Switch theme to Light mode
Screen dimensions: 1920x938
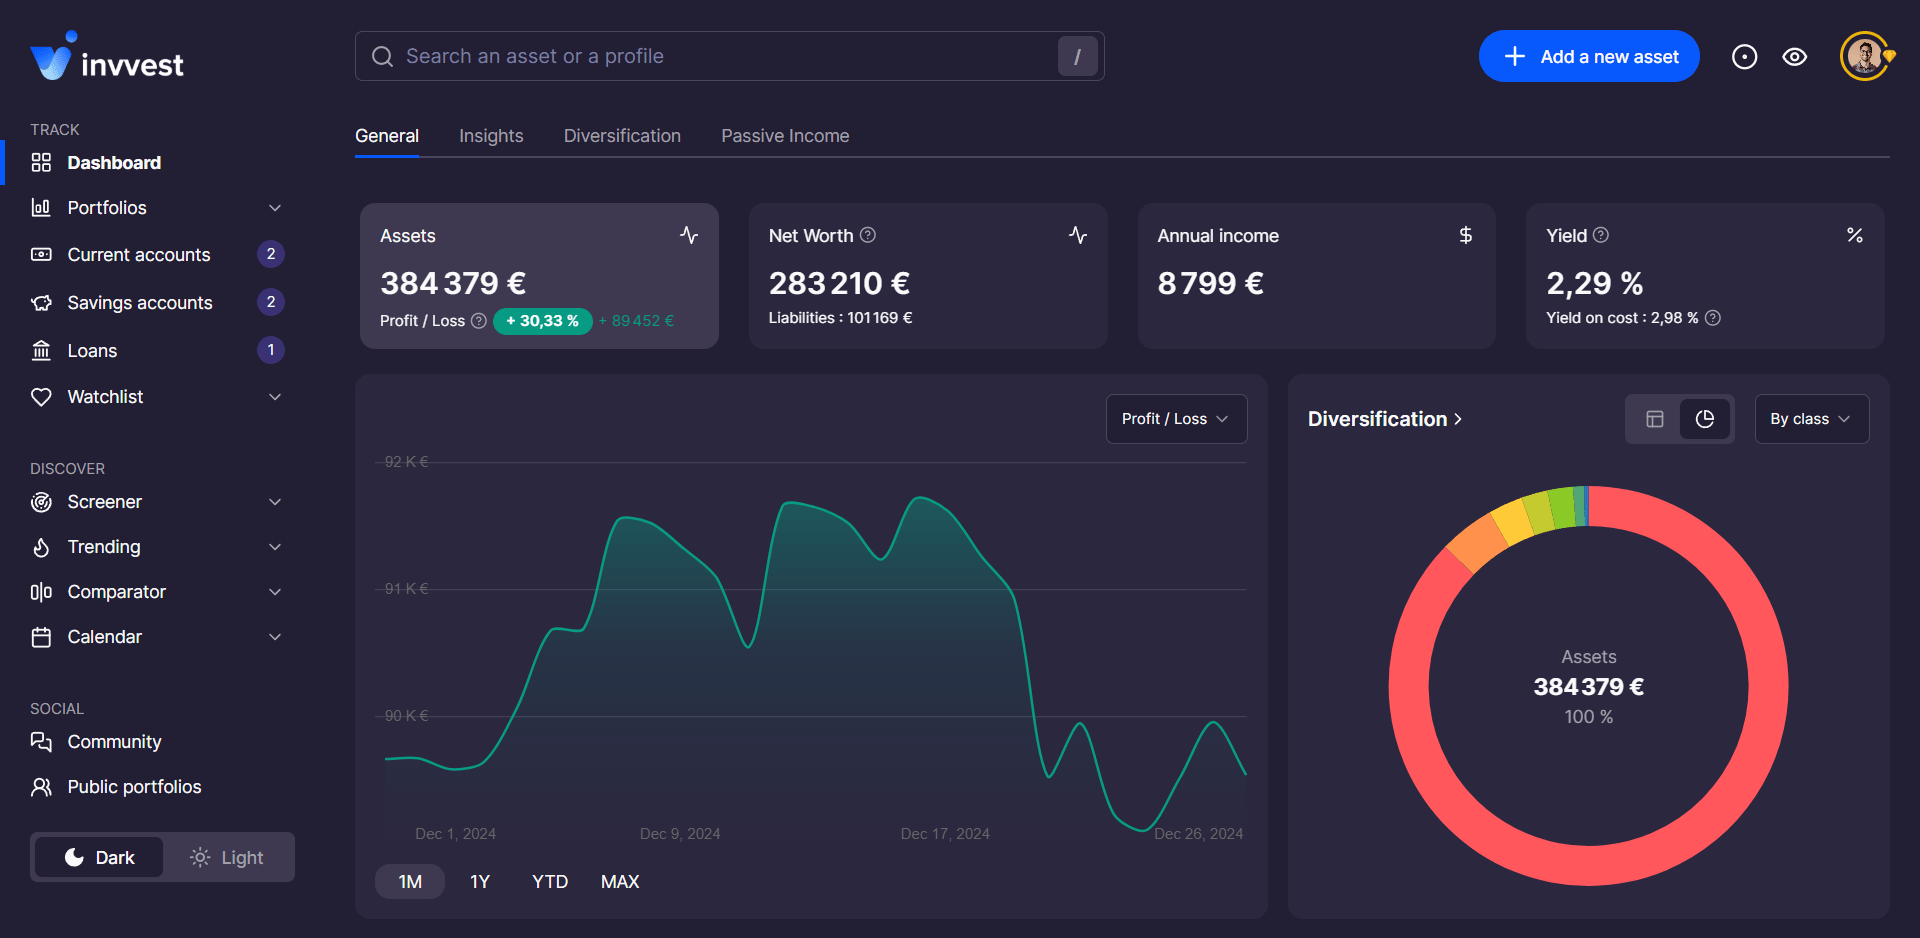pos(228,857)
